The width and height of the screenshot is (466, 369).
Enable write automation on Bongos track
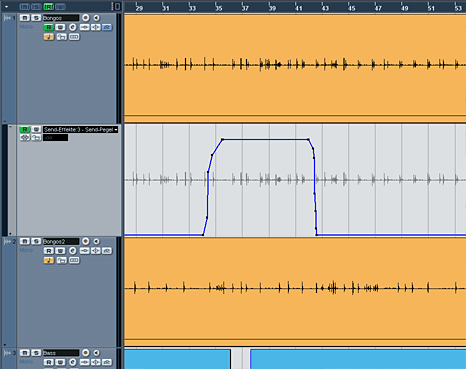click(60, 27)
